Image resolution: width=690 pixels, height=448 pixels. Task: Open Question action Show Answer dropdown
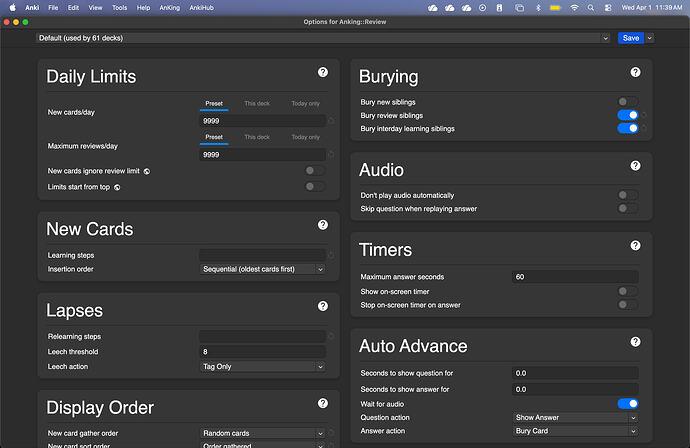pyautogui.click(x=576, y=417)
